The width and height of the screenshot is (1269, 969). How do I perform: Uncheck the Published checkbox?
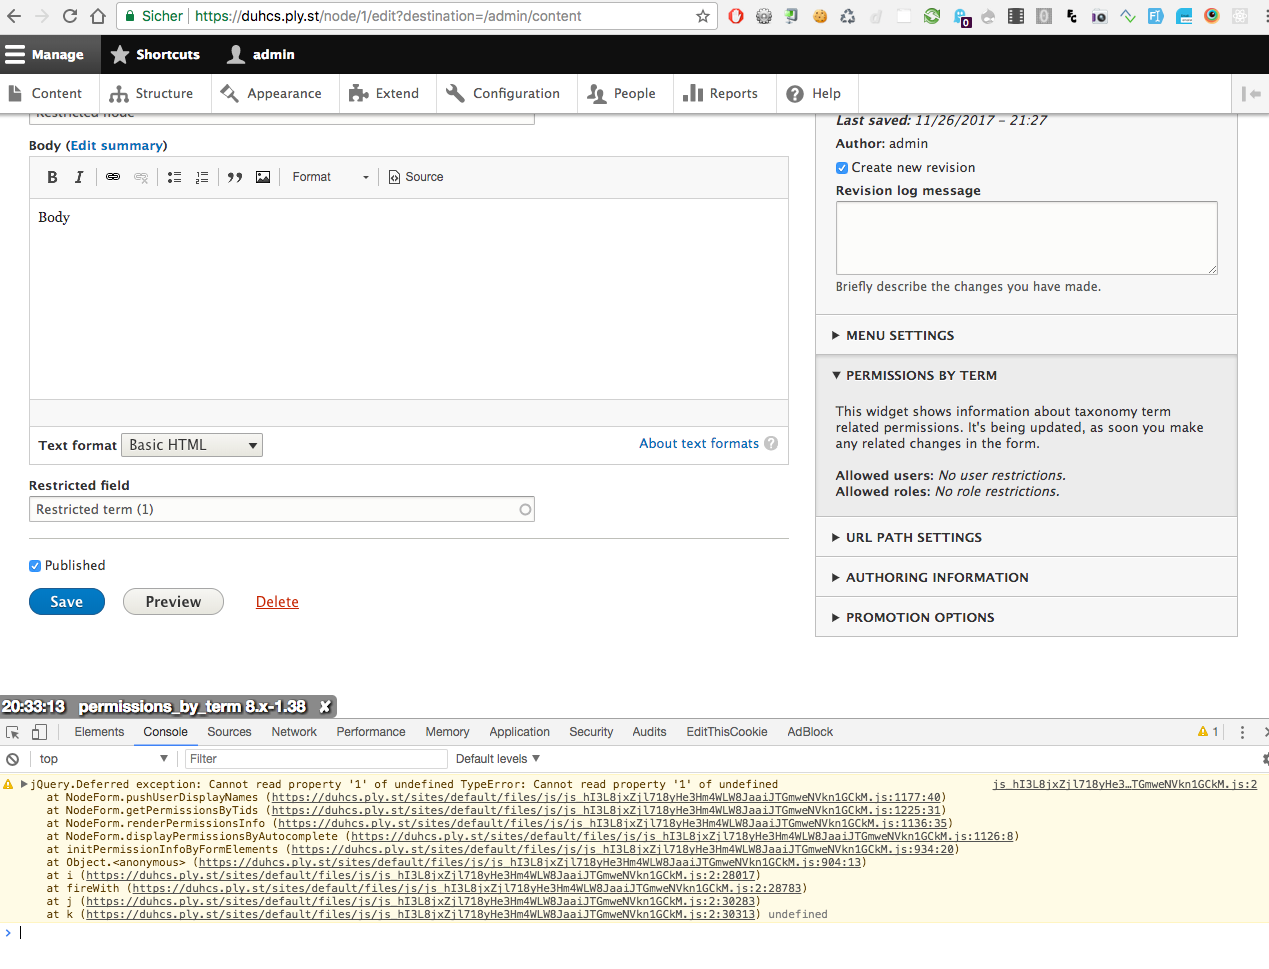point(34,565)
